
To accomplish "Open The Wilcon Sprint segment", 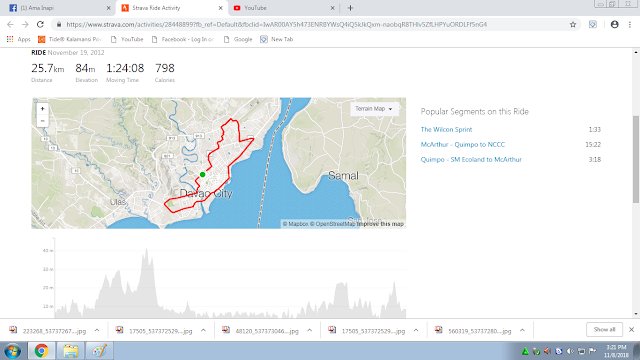I will [x=446, y=129].
